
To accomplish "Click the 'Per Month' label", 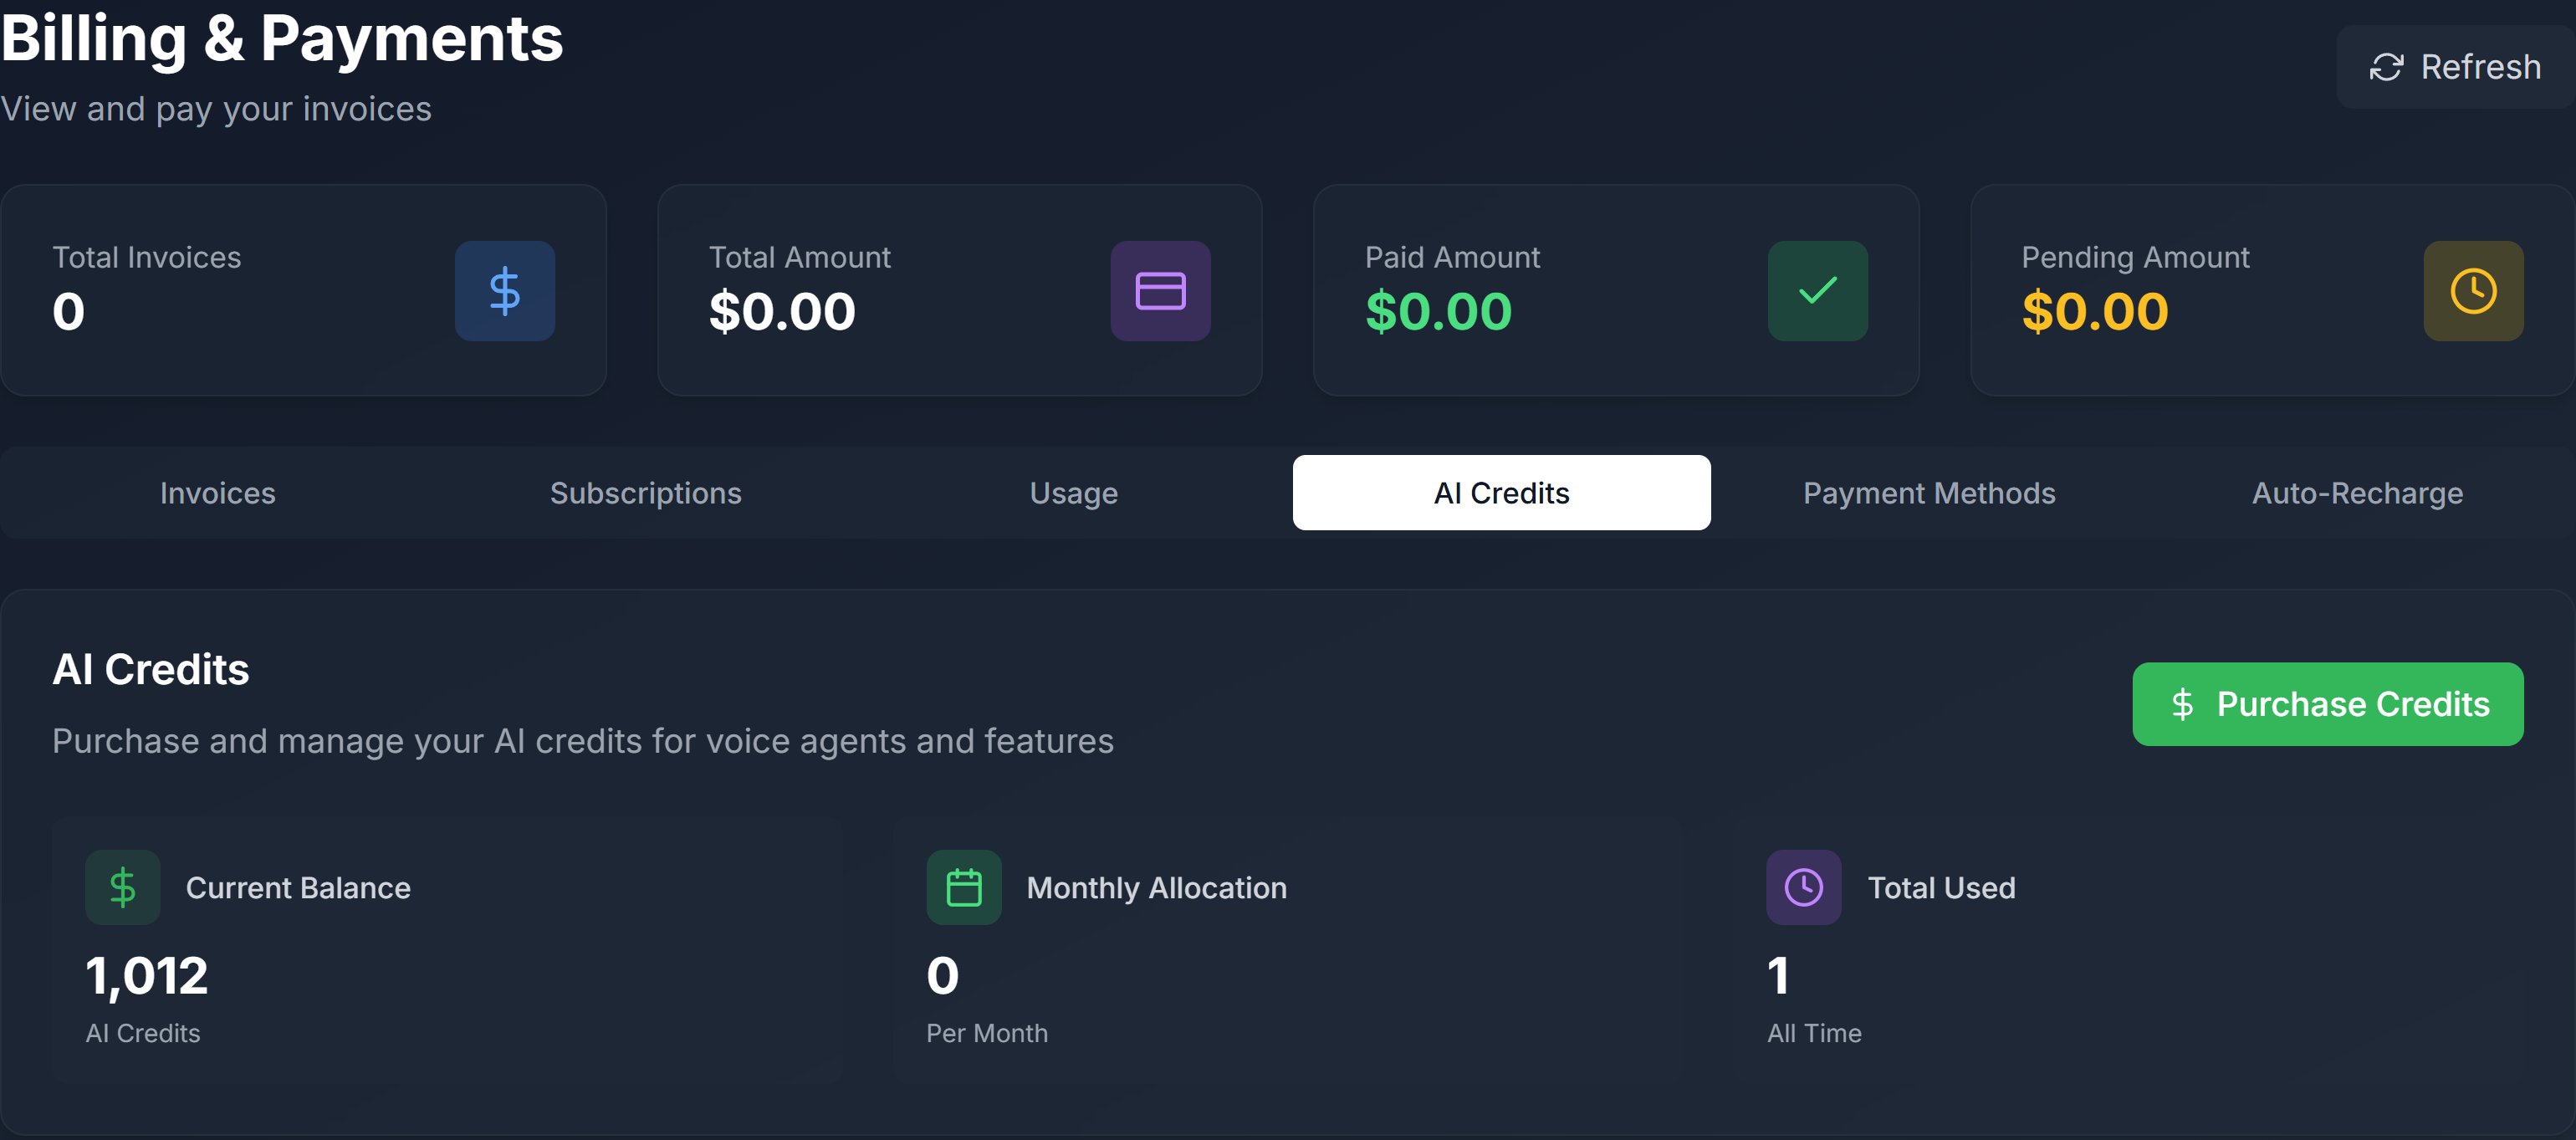I will [986, 1033].
